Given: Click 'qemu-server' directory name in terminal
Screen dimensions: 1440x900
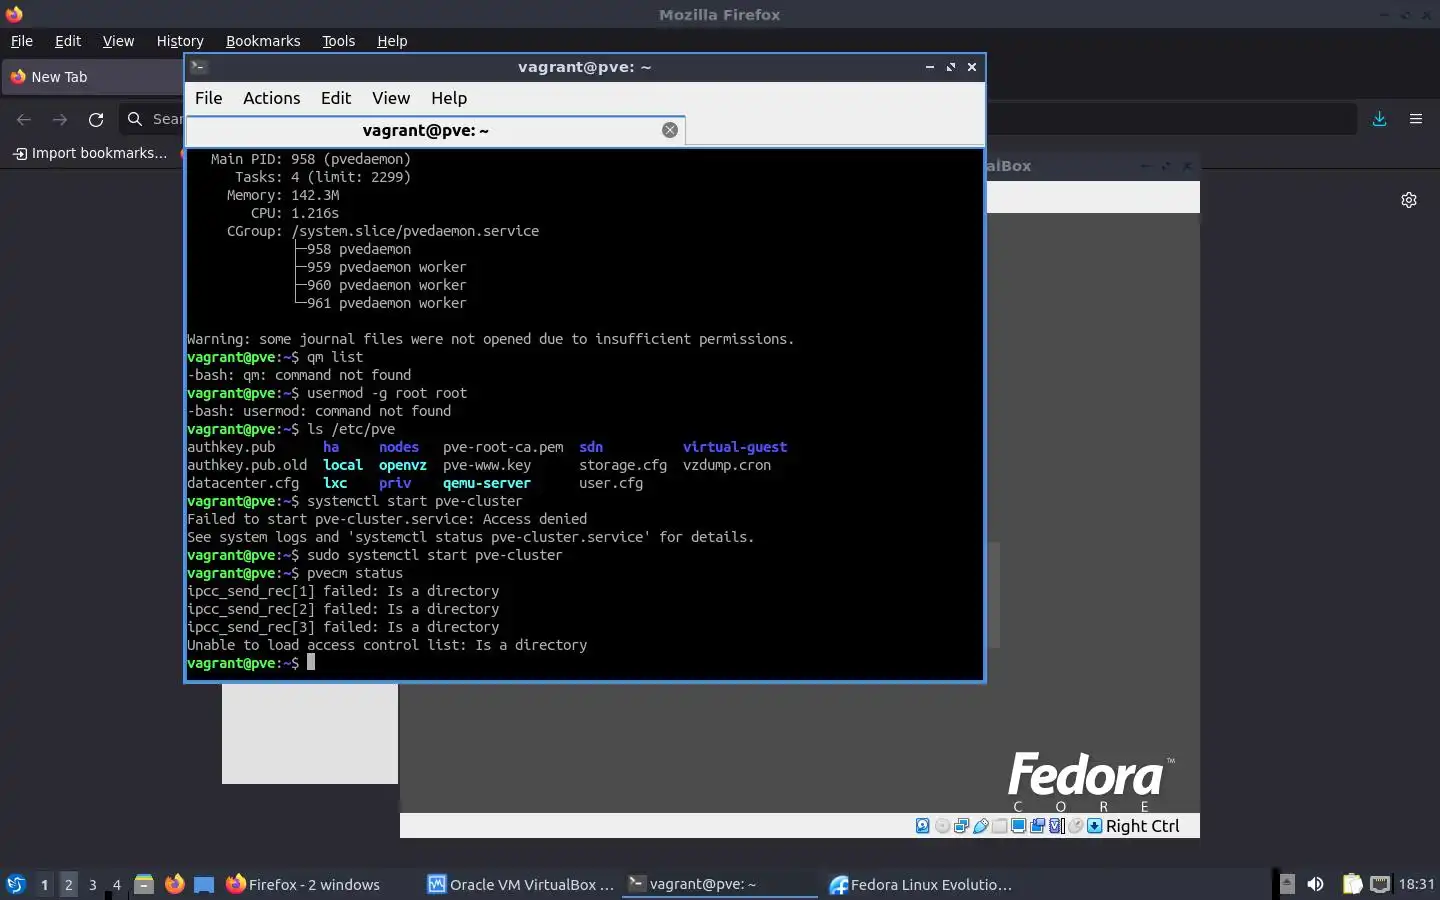Looking at the screenshot, I should pos(487,483).
